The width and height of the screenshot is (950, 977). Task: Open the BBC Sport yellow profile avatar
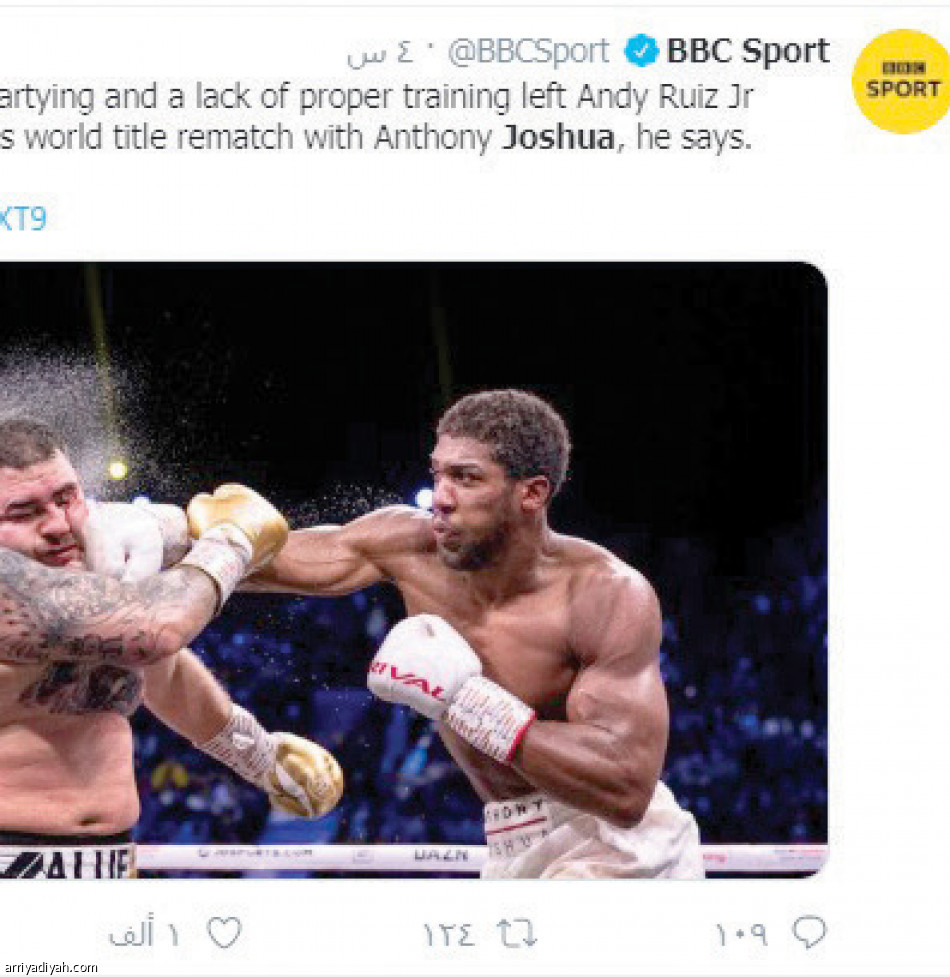coord(900,82)
